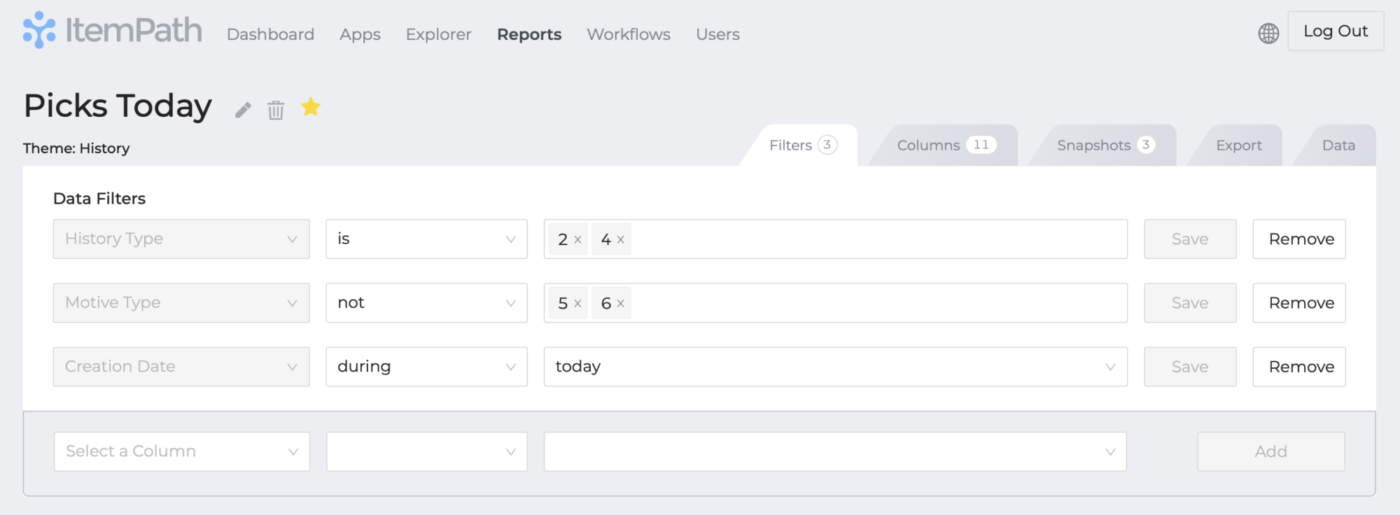Open the Dashboard menu item
1400x515 pixels.
coord(270,35)
